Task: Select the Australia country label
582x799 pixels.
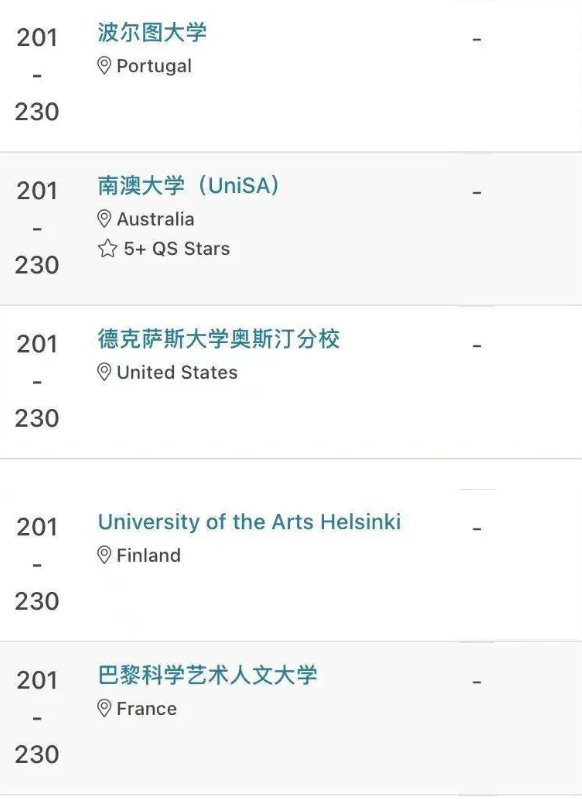Action: pyautogui.click(x=155, y=219)
